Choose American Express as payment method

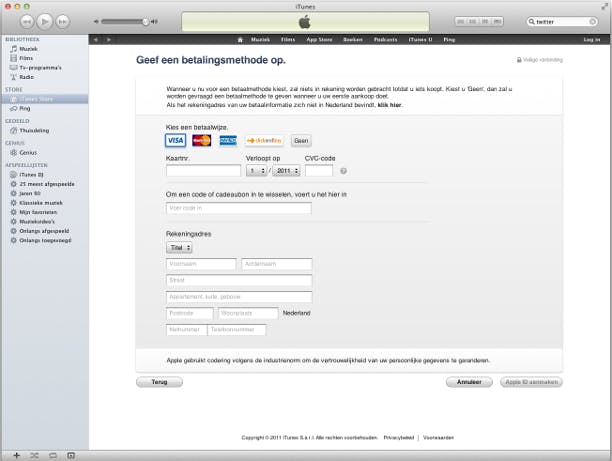click(228, 141)
